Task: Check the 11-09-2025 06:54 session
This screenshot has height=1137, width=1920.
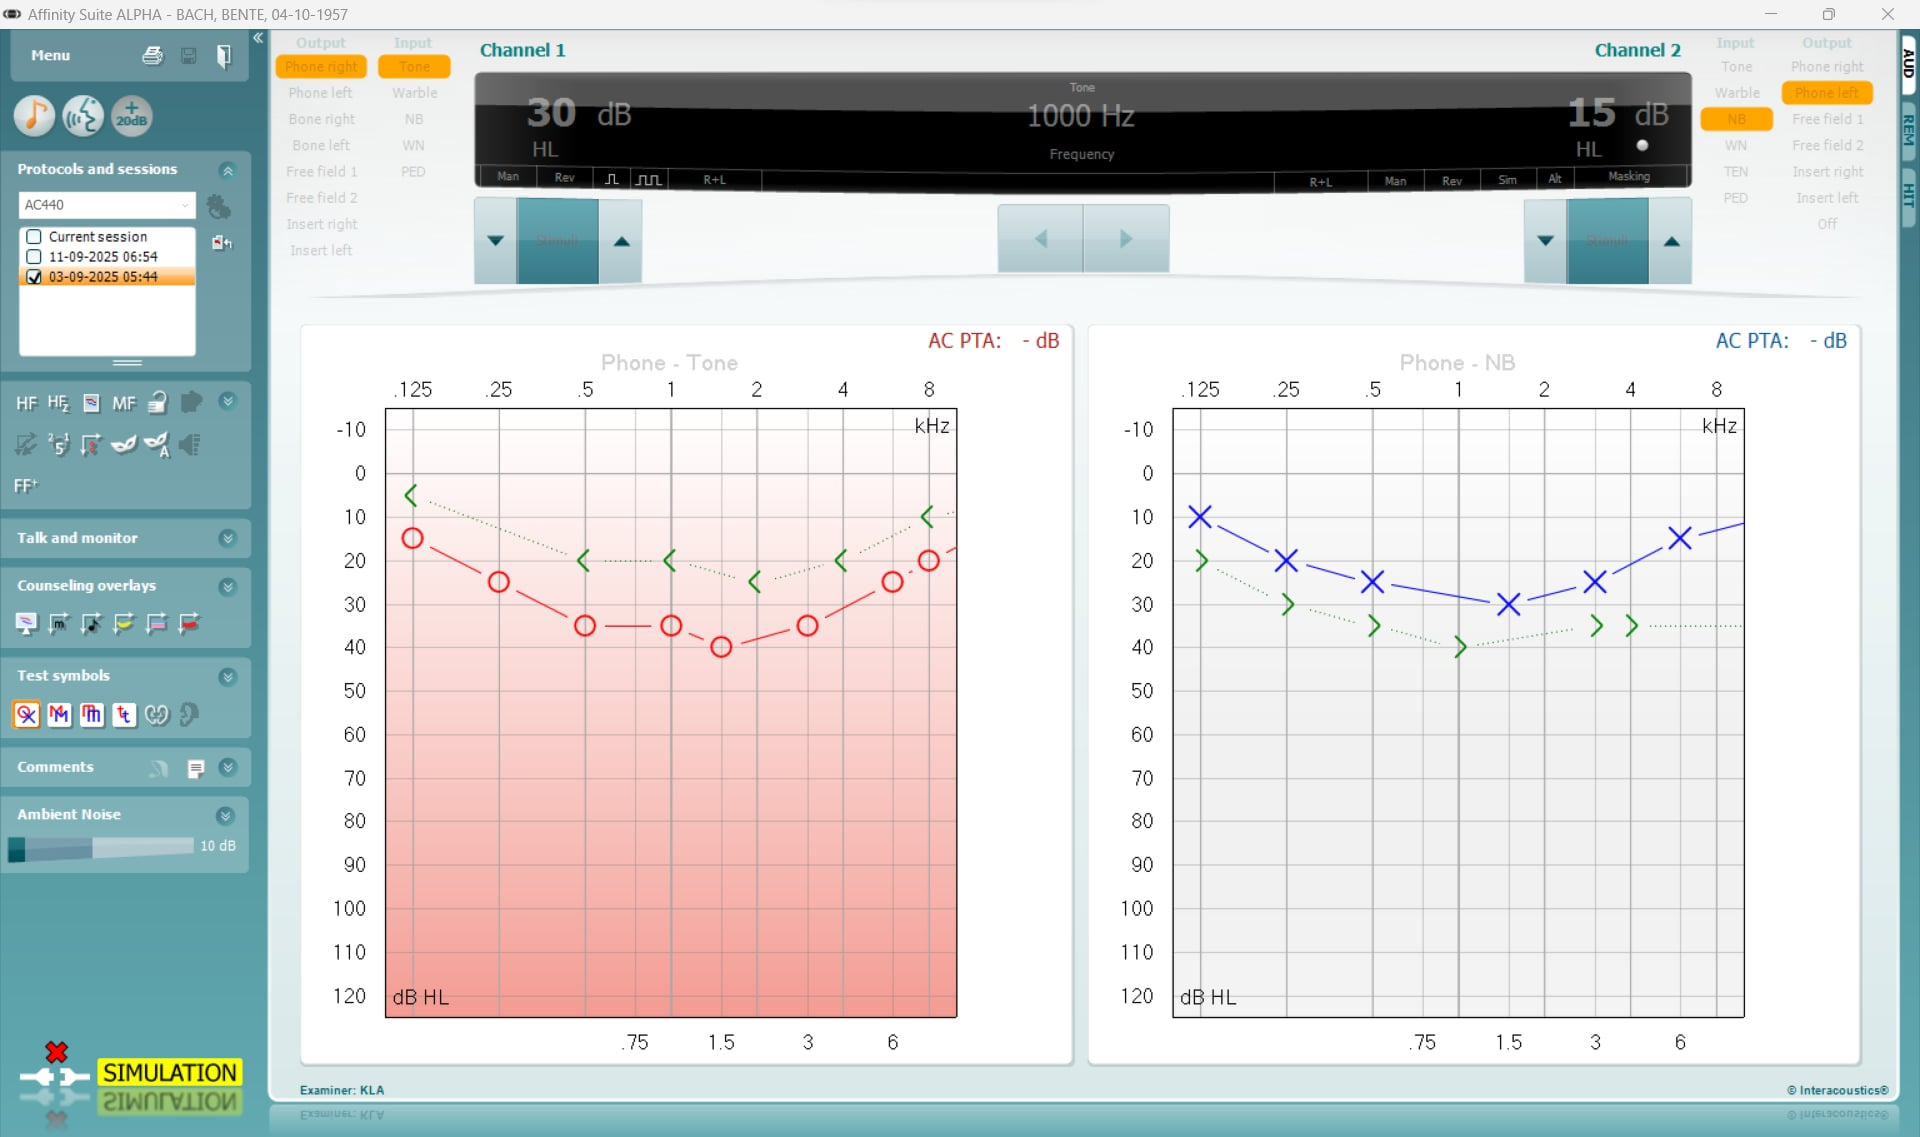Action: pos(34,257)
